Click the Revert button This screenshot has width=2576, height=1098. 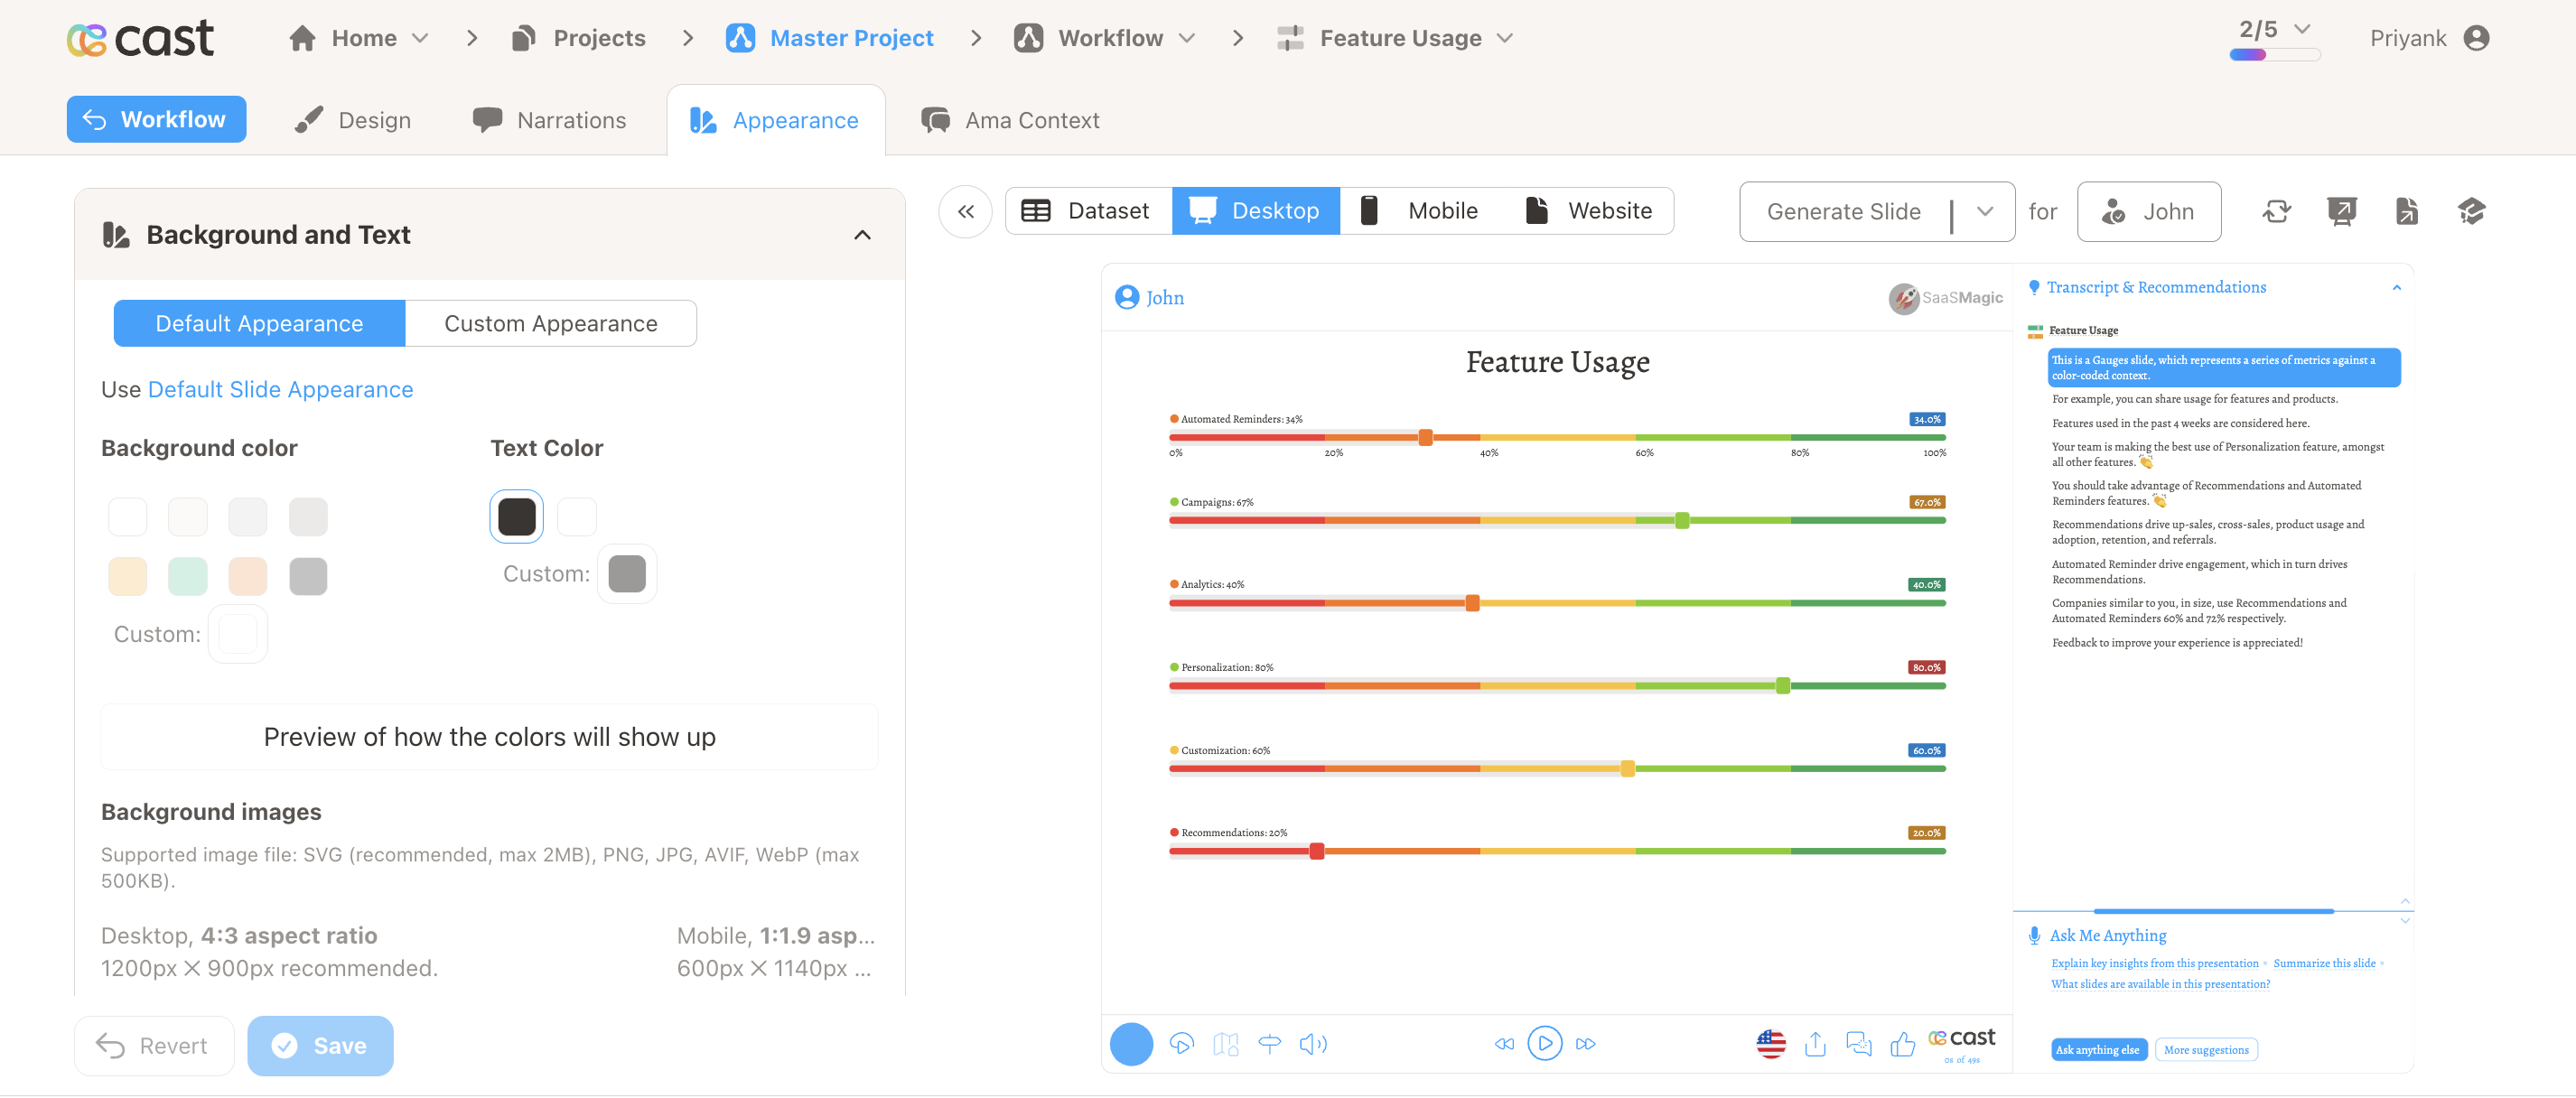(x=153, y=1046)
